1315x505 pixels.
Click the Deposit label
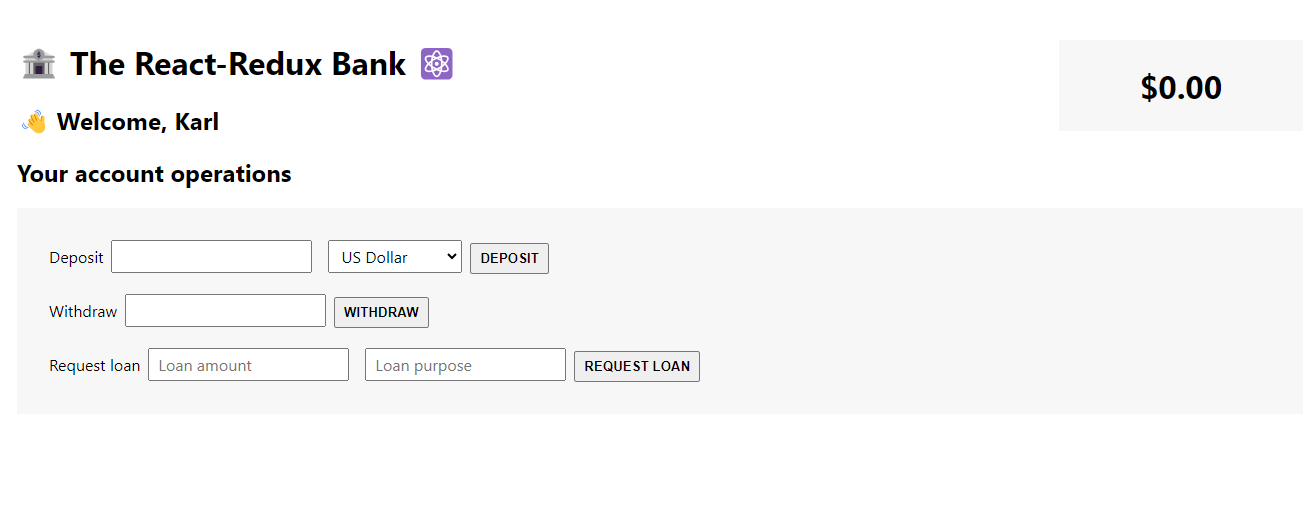[x=76, y=257]
